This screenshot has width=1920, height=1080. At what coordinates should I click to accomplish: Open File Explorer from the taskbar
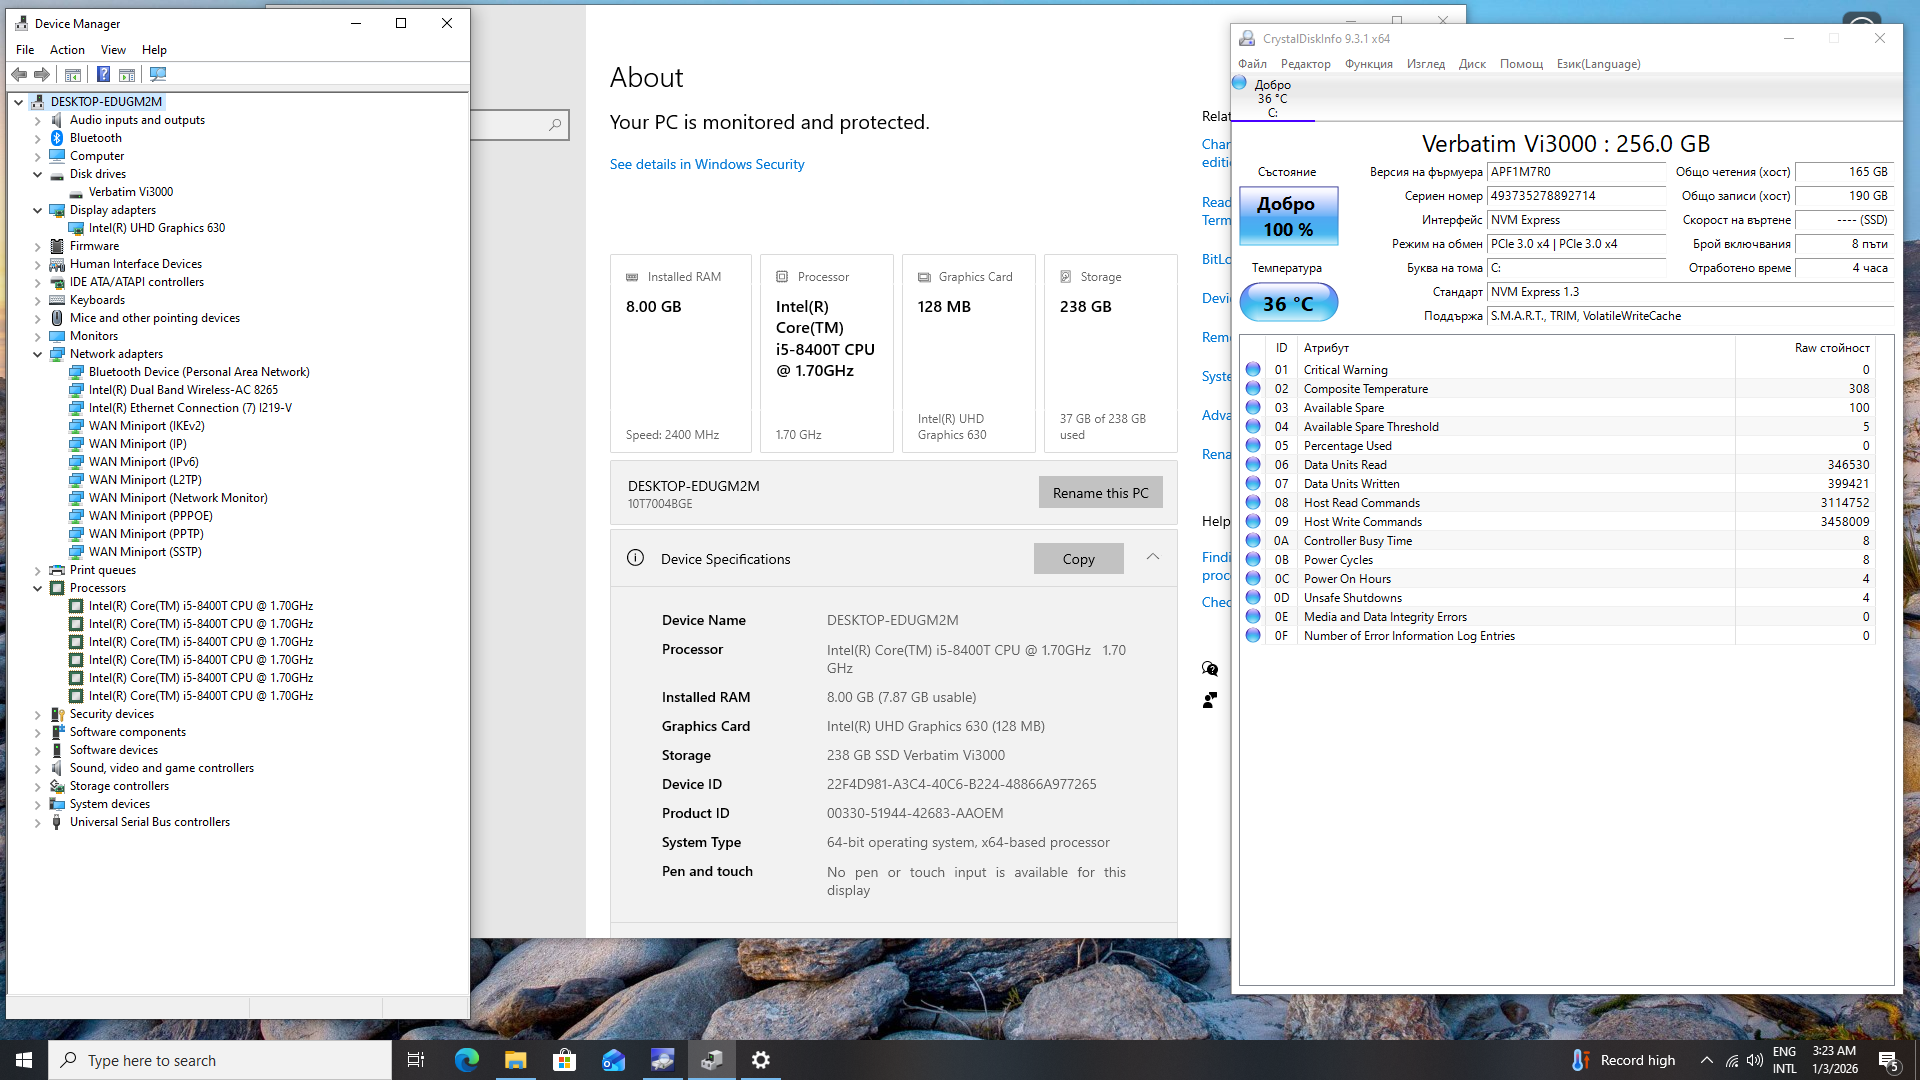[515, 1060]
